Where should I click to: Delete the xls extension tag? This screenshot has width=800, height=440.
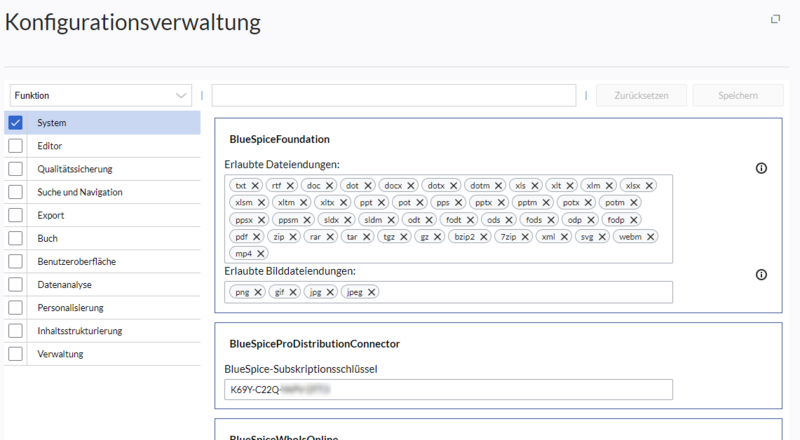[535, 186]
